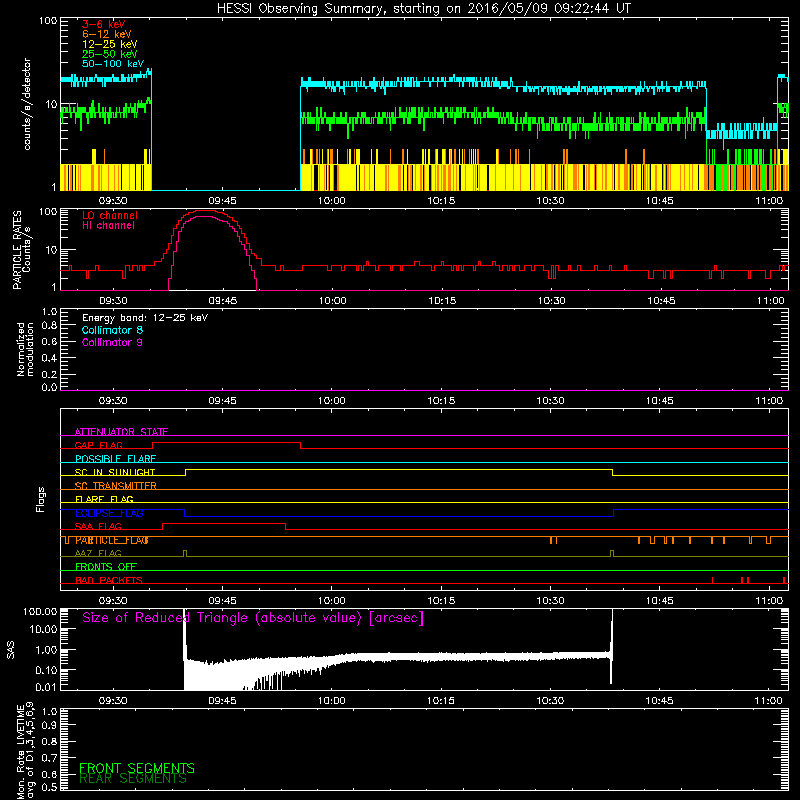Click 'Size of Reduced Triangle' caption

[253, 618]
